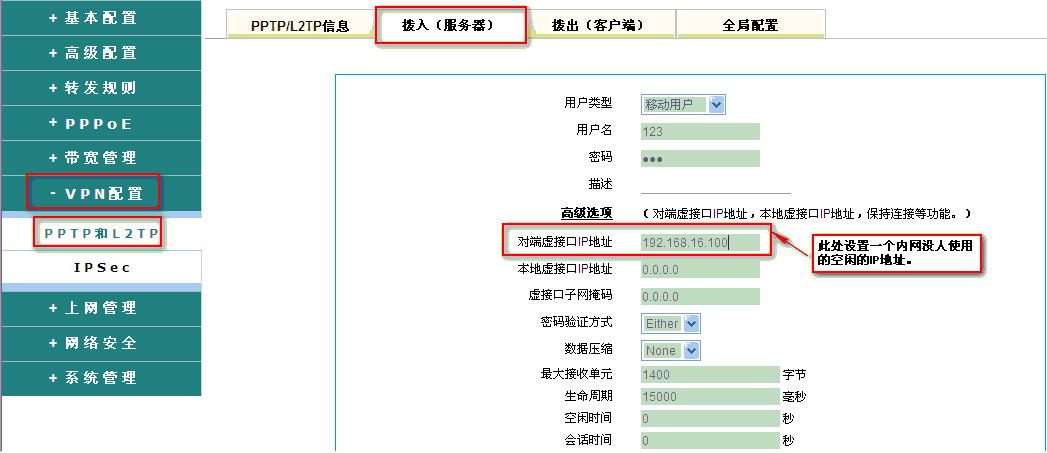The image size is (1047, 453).
Task: Expand the PPPoE sidebar section
Action: point(93,123)
